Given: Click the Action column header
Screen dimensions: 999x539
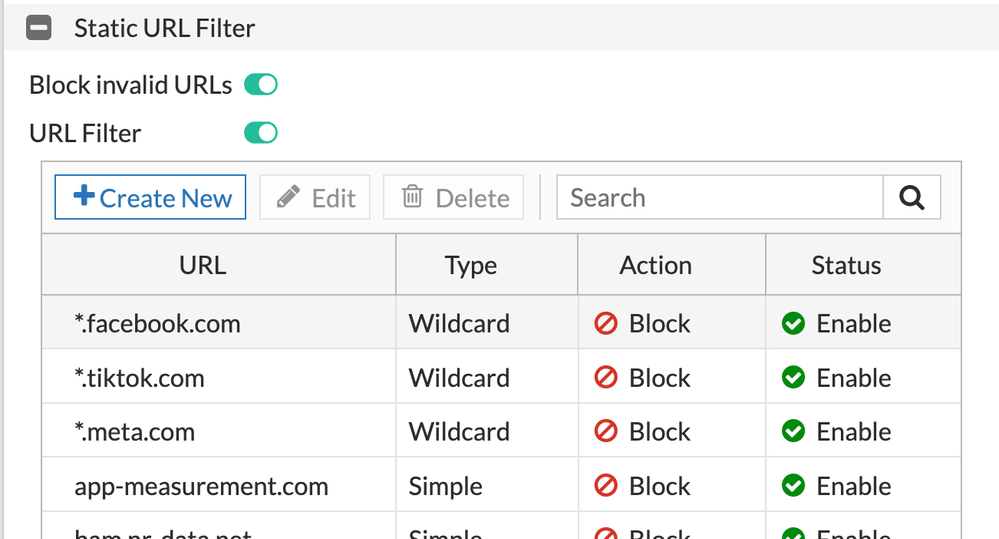Looking at the screenshot, I should 655,265.
